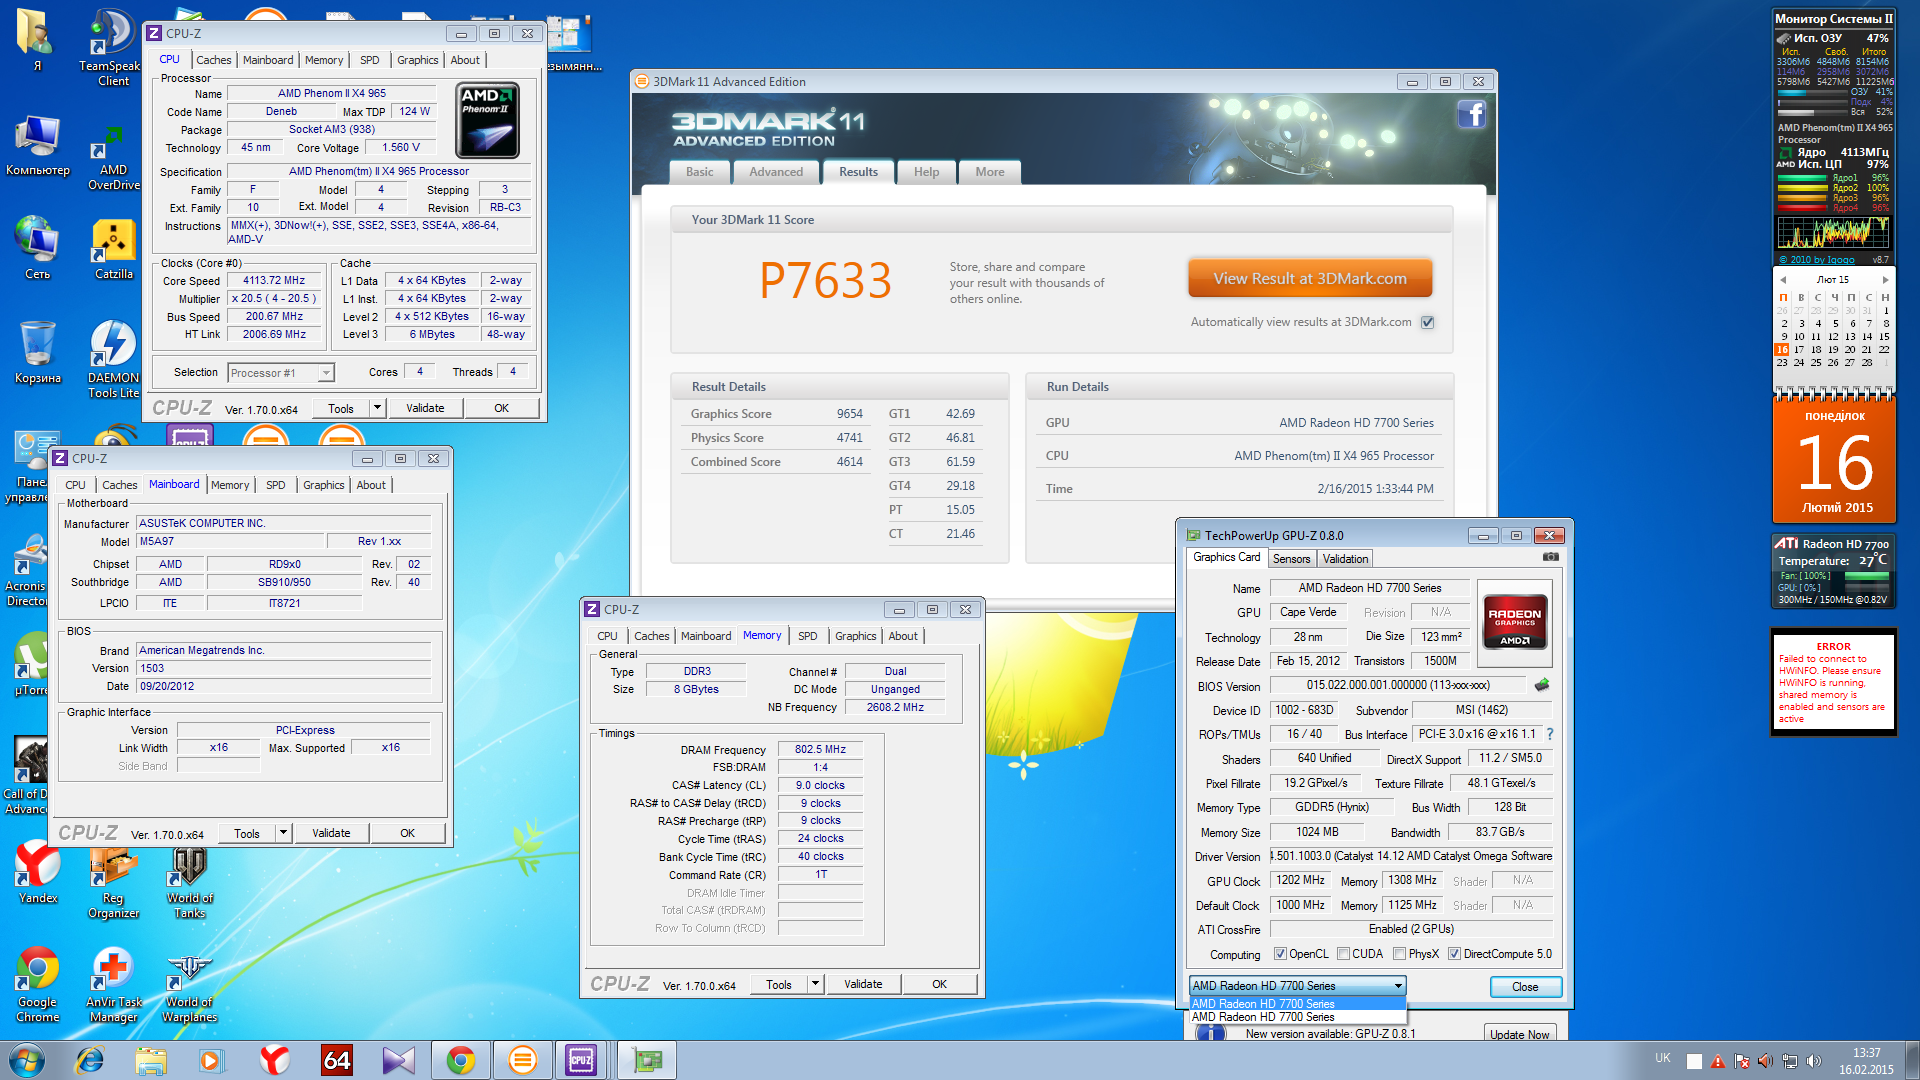
Task: Open the TeamSpeak Client desktop icon
Action: coord(112,48)
